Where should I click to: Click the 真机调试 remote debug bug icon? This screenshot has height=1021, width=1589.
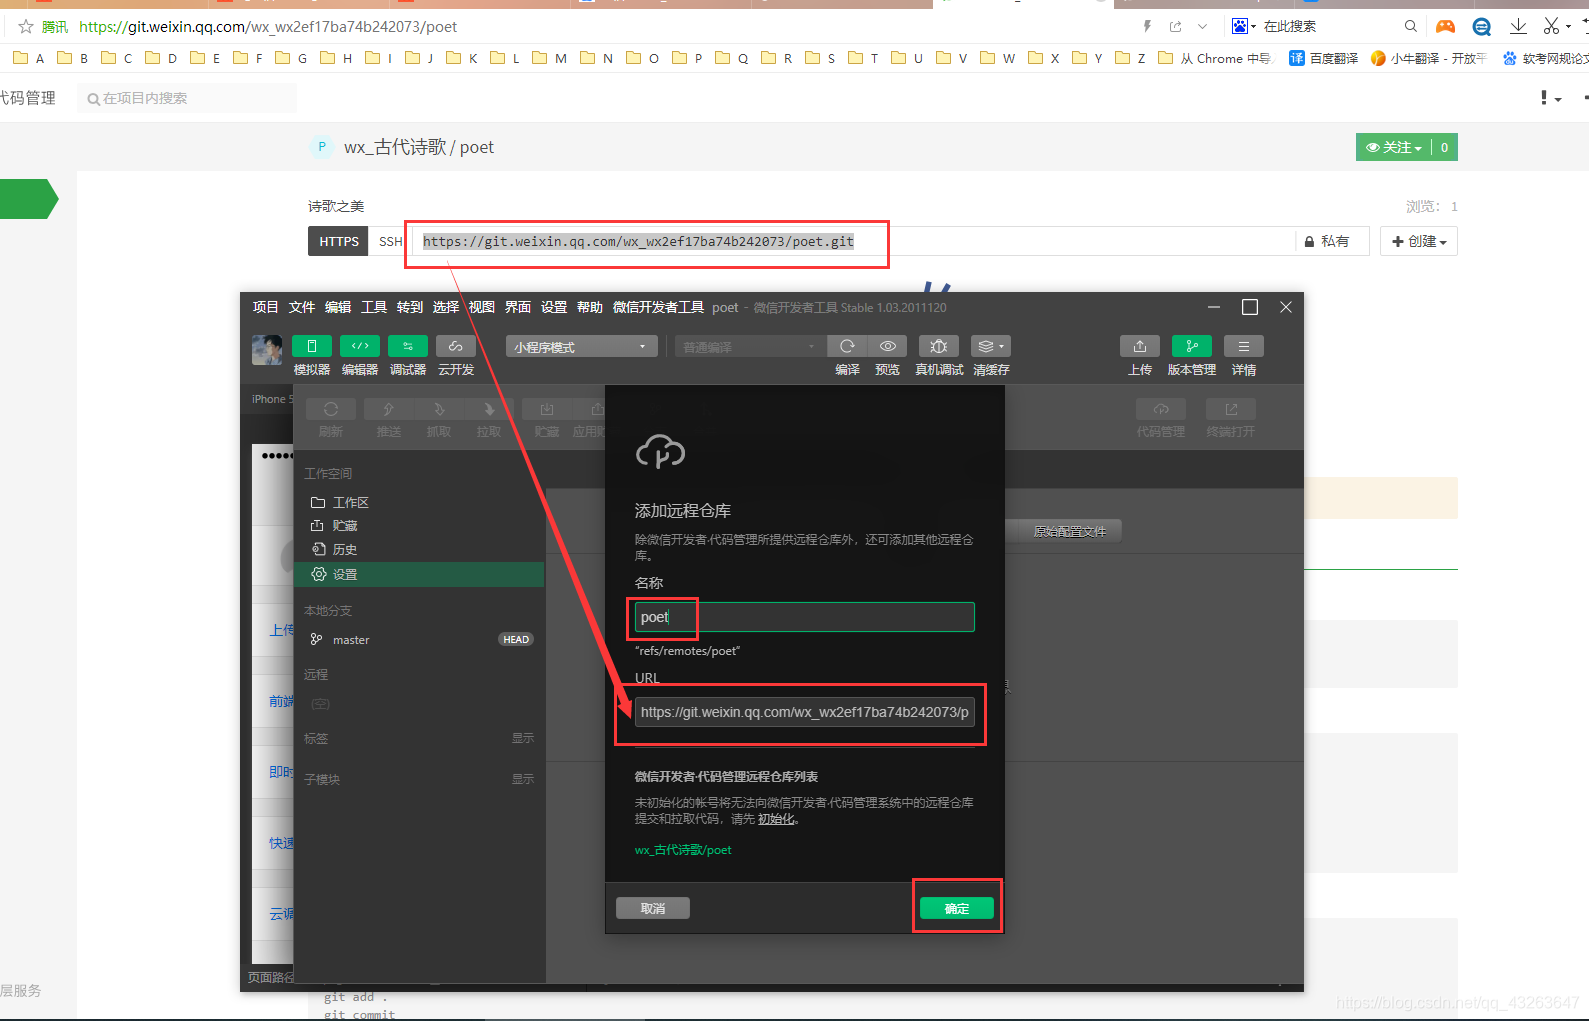(x=939, y=346)
